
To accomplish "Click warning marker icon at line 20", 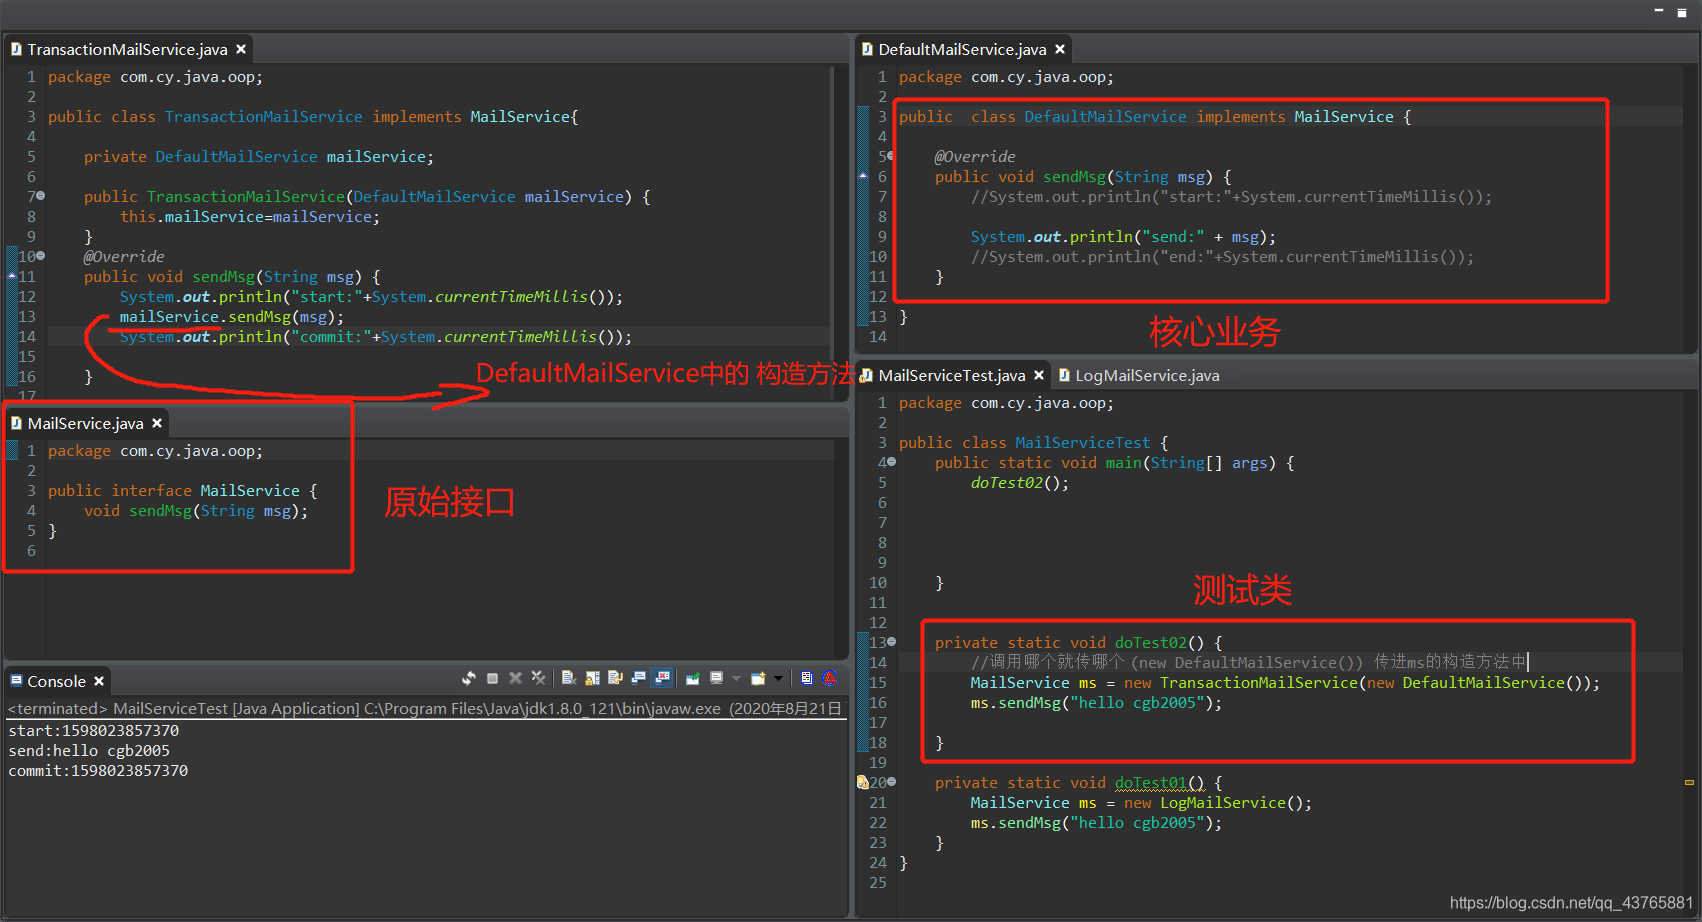I will click(862, 782).
